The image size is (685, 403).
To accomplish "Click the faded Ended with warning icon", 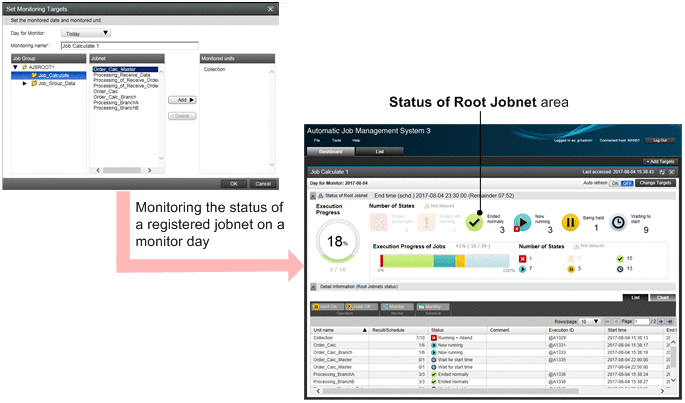I will coord(426,222).
